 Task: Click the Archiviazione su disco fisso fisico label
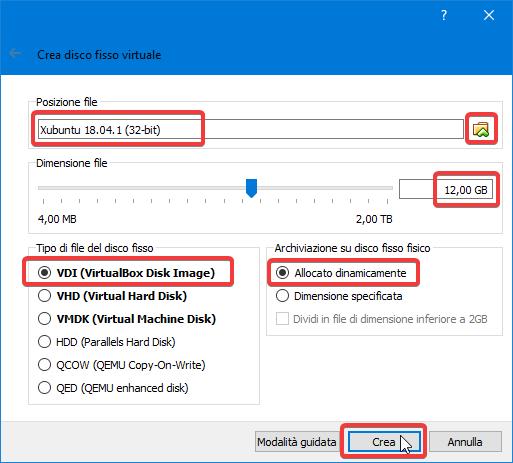[352, 248]
